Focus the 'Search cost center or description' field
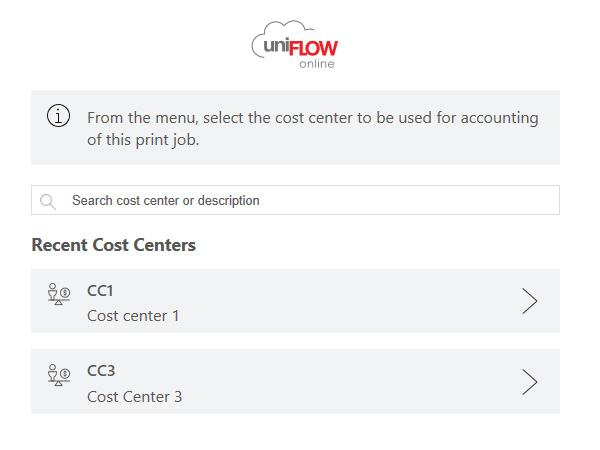Screen dimensions: 600x450 (x=295, y=200)
